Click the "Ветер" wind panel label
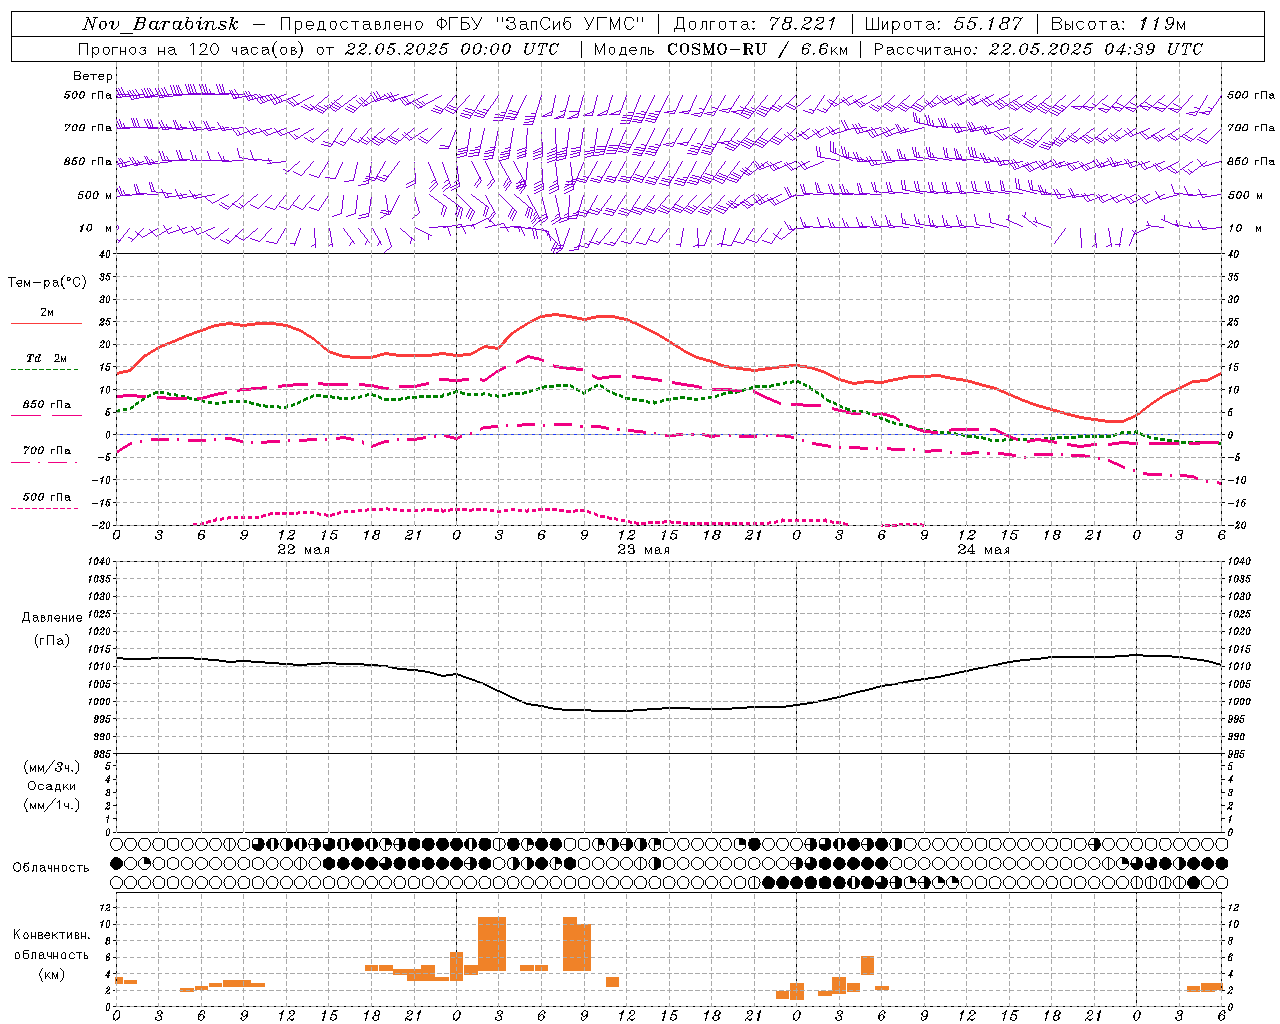The width and height of the screenshot is (1280, 1024). click(x=93, y=76)
